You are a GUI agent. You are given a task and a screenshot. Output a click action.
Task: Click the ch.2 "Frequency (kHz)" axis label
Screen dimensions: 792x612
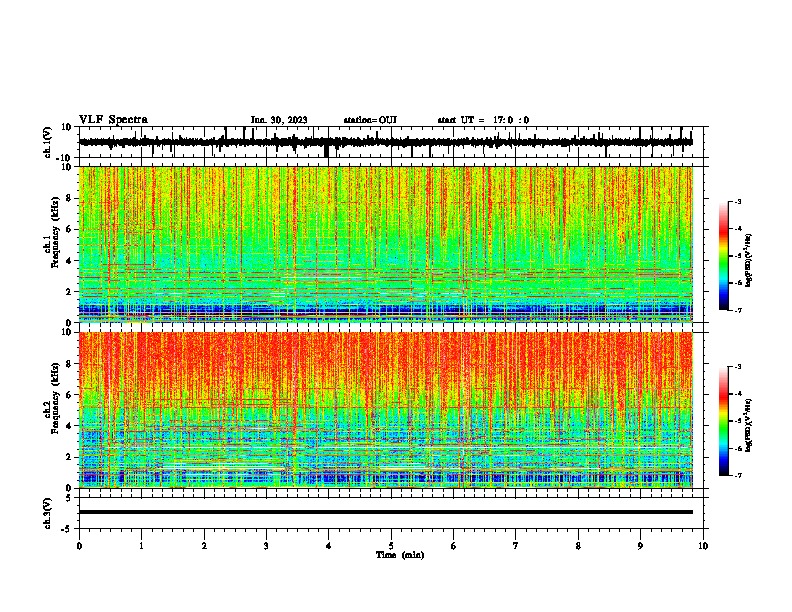[56, 398]
